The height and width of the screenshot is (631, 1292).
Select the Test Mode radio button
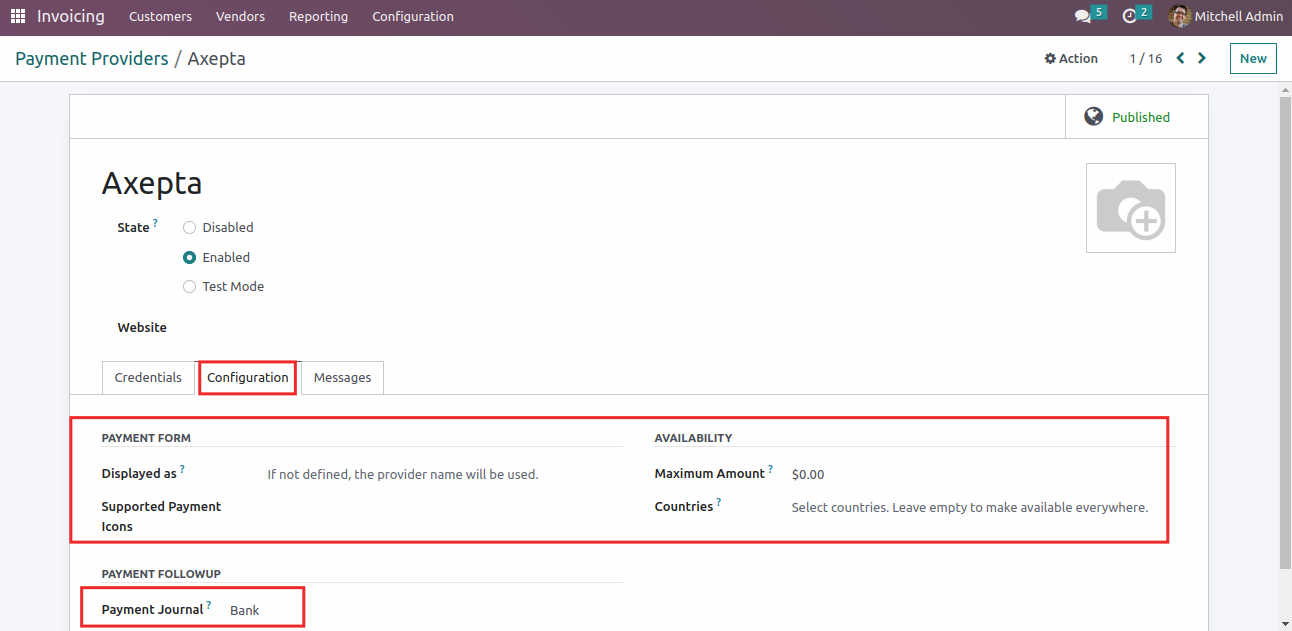click(189, 286)
